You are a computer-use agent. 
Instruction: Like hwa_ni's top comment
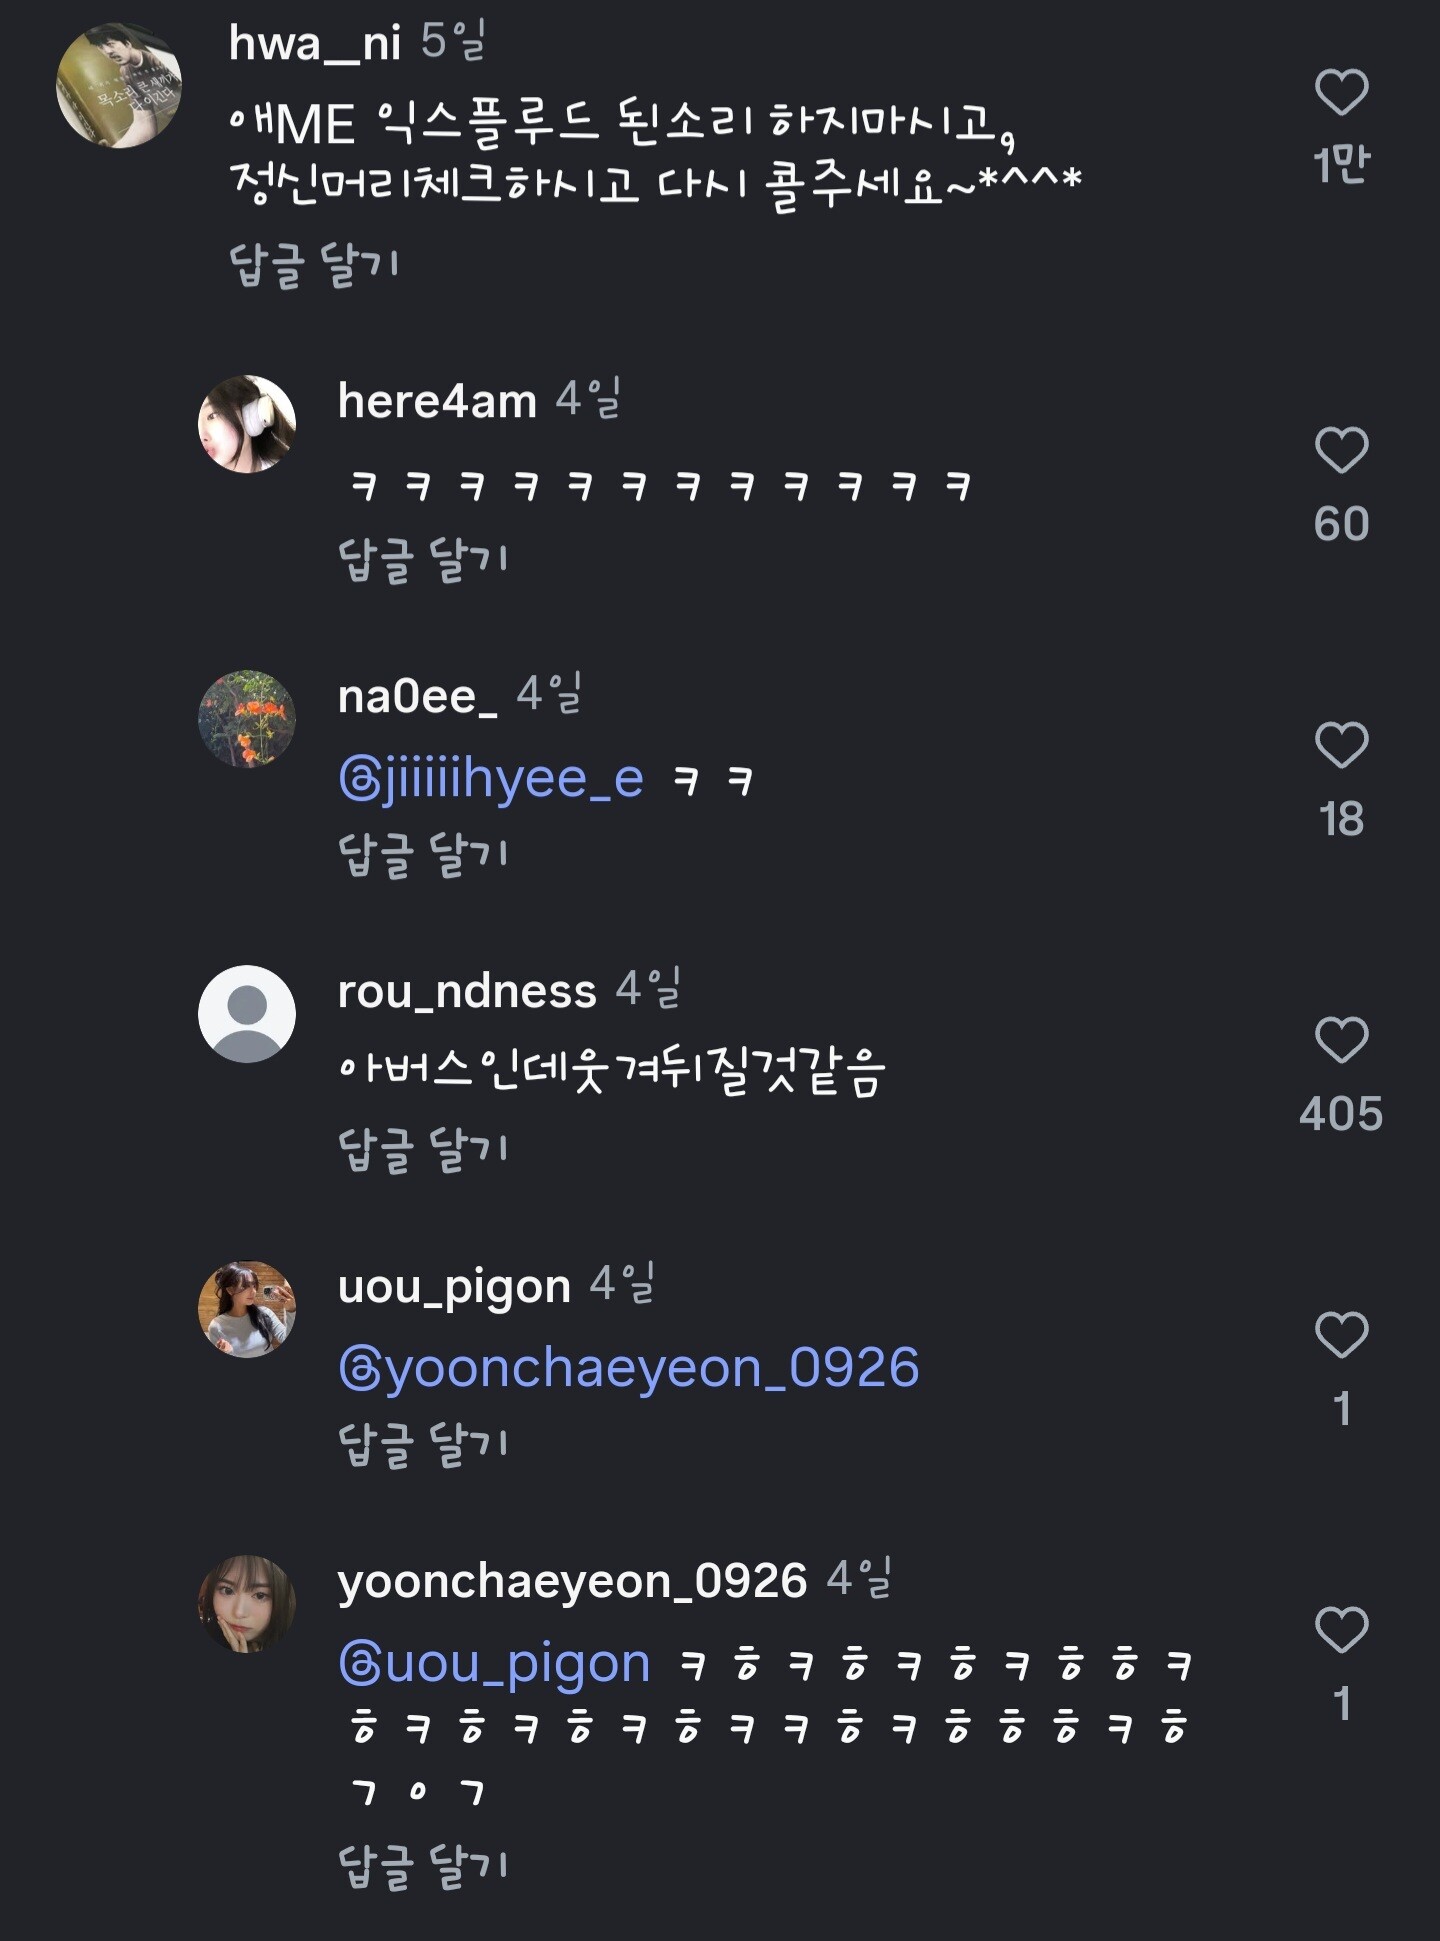point(1341,93)
